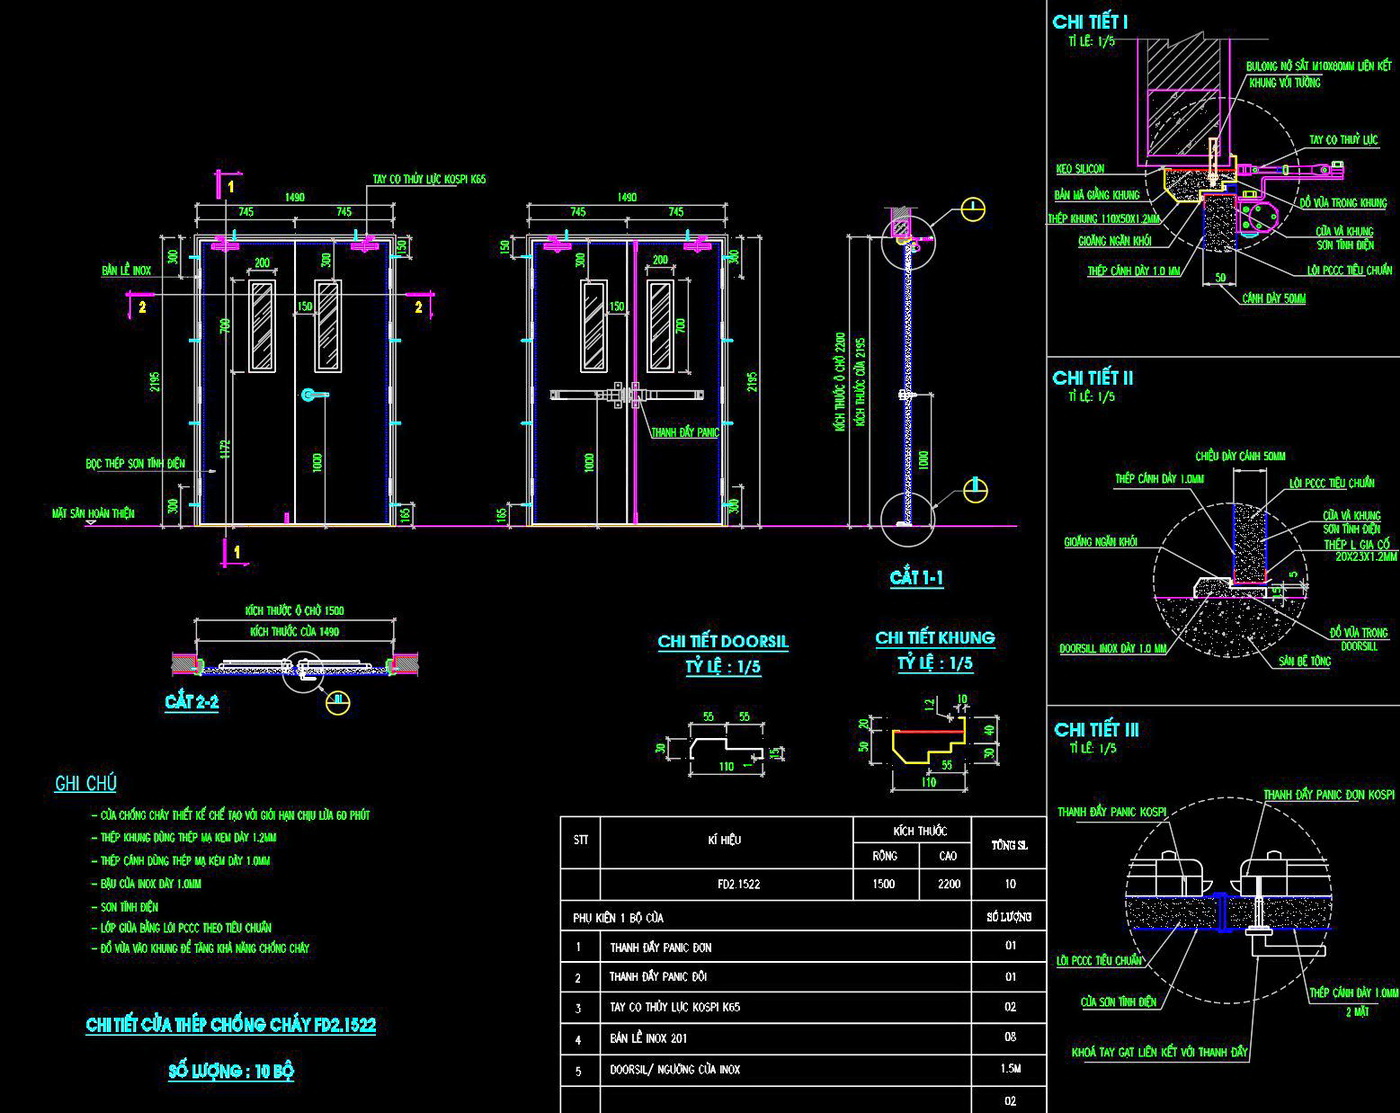Select detail callout circle I atop section 1-1
The image size is (1400, 1113).
(971, 210)
